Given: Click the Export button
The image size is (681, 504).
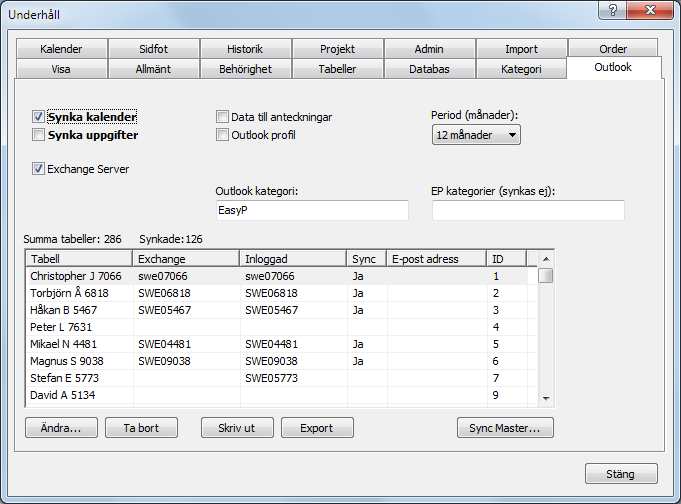Looking at the screenshot, I should pyautogui.click(x=317, y=428).
